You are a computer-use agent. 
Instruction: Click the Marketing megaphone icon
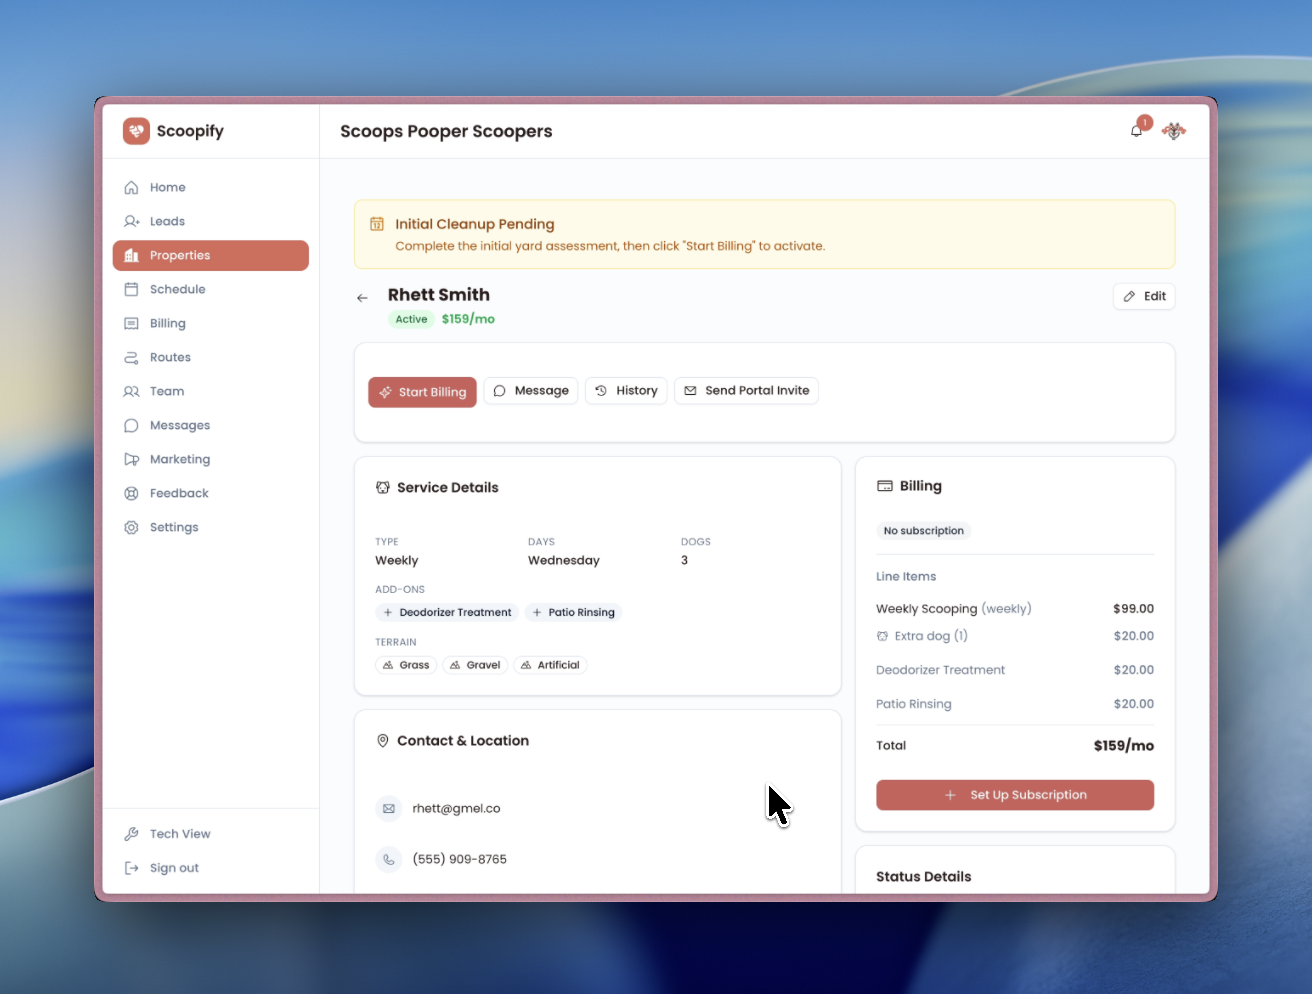132,459
